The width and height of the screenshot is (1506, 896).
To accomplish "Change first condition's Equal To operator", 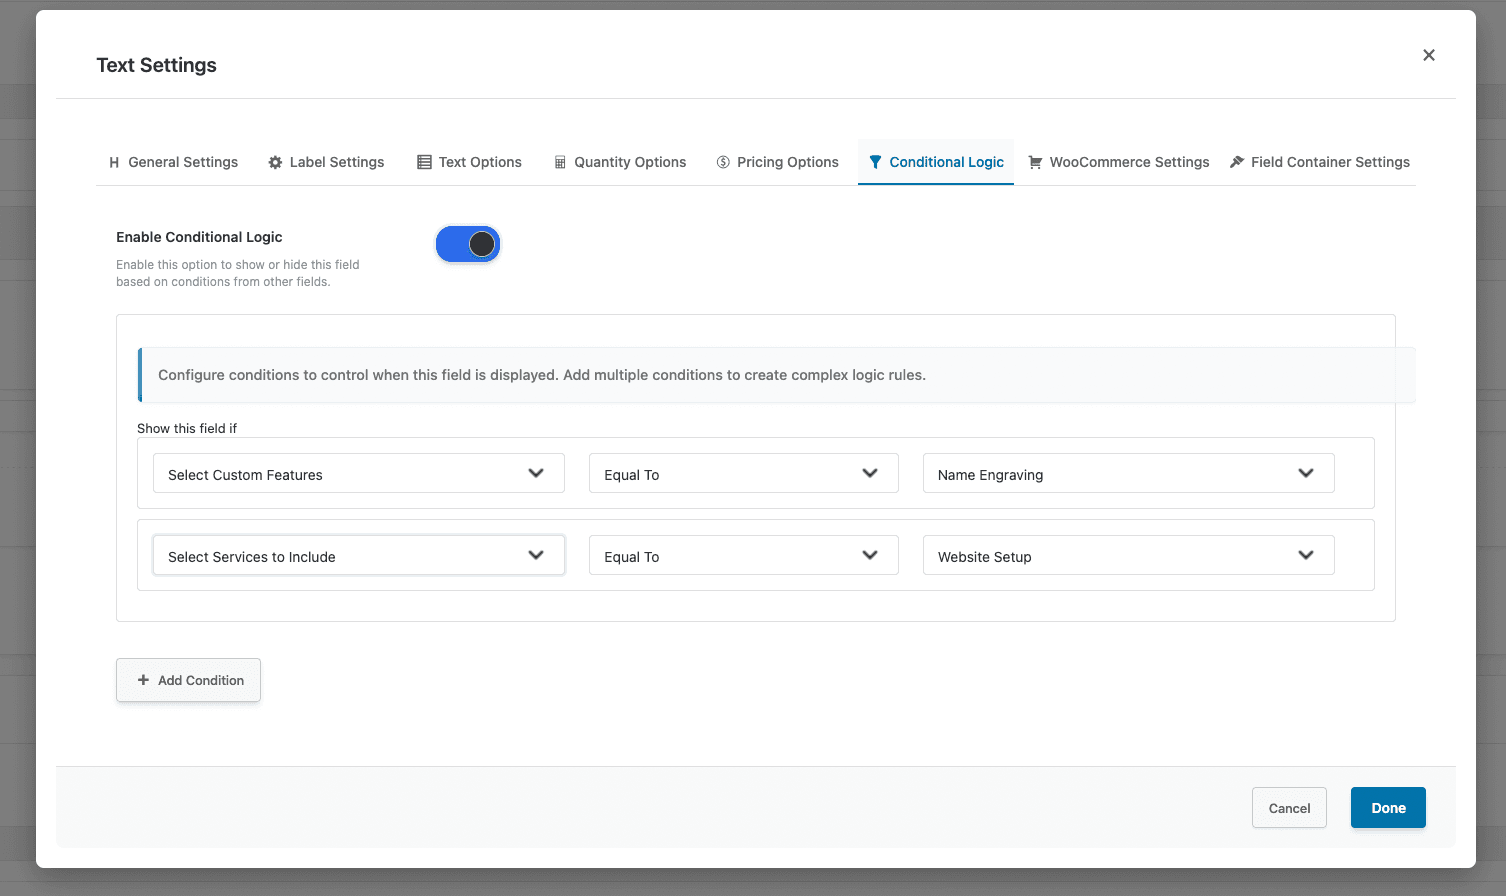I will pos(743,474).
